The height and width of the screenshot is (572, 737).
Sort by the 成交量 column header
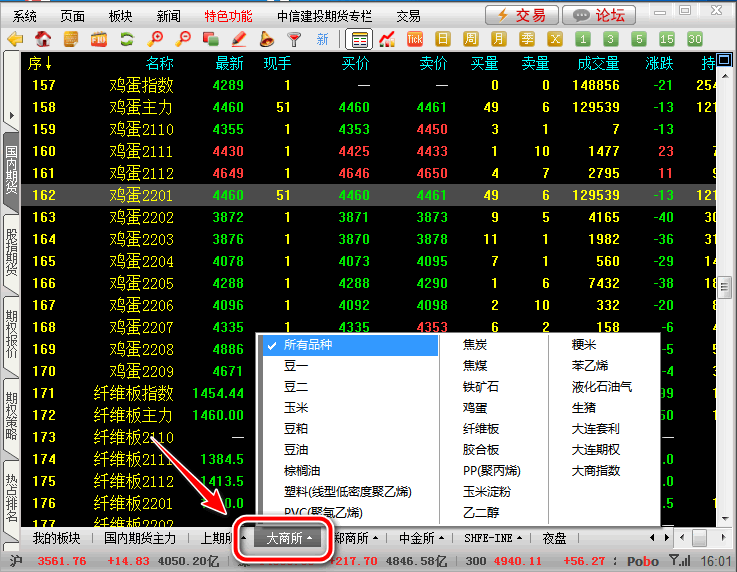598,63
